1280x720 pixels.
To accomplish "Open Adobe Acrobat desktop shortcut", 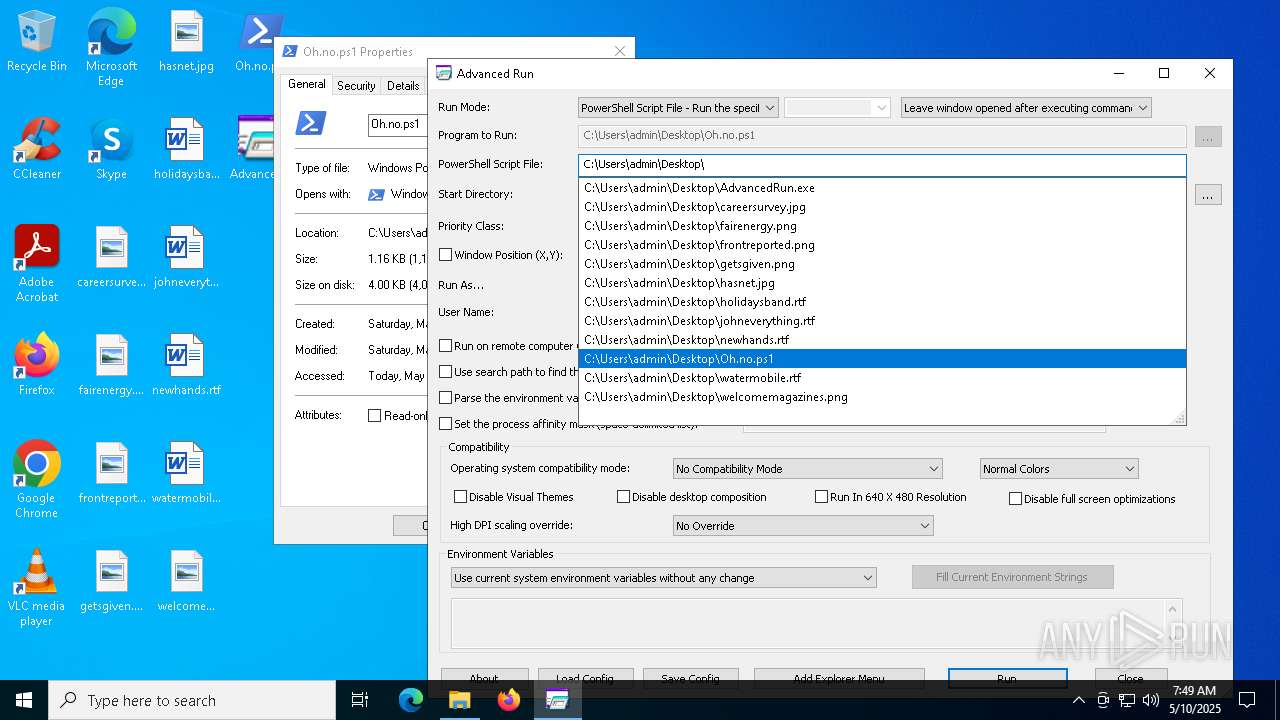I will pyautogui.click(x=37, y=264).
